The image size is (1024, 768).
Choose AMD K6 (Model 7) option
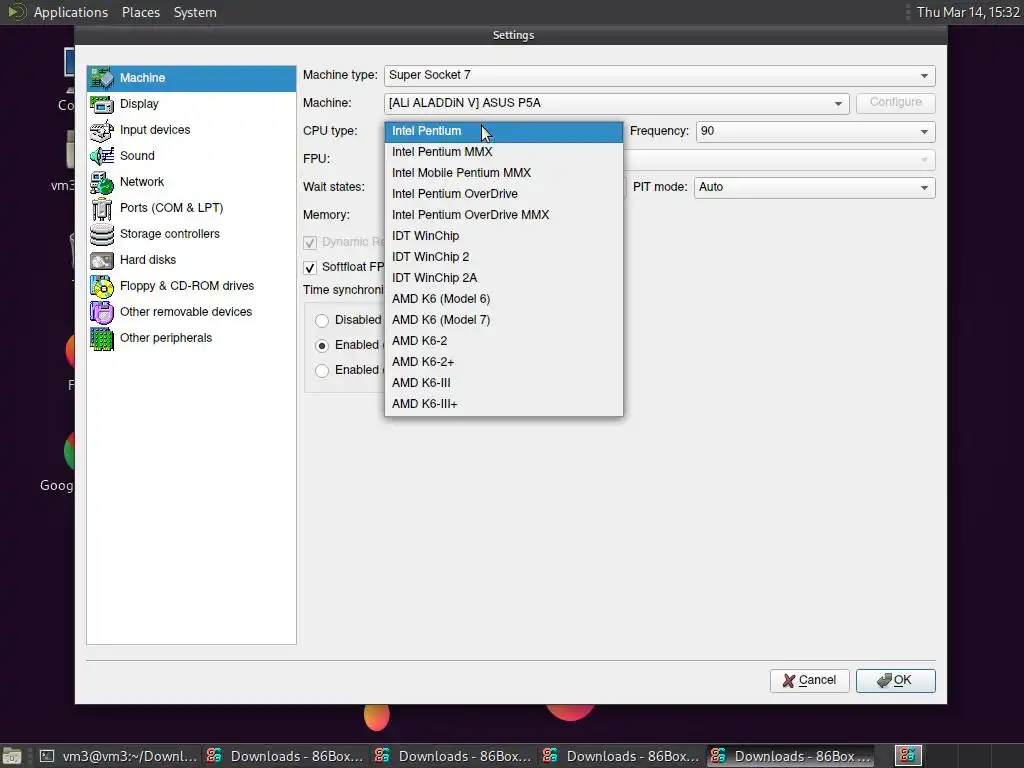(x=504, y=320)
